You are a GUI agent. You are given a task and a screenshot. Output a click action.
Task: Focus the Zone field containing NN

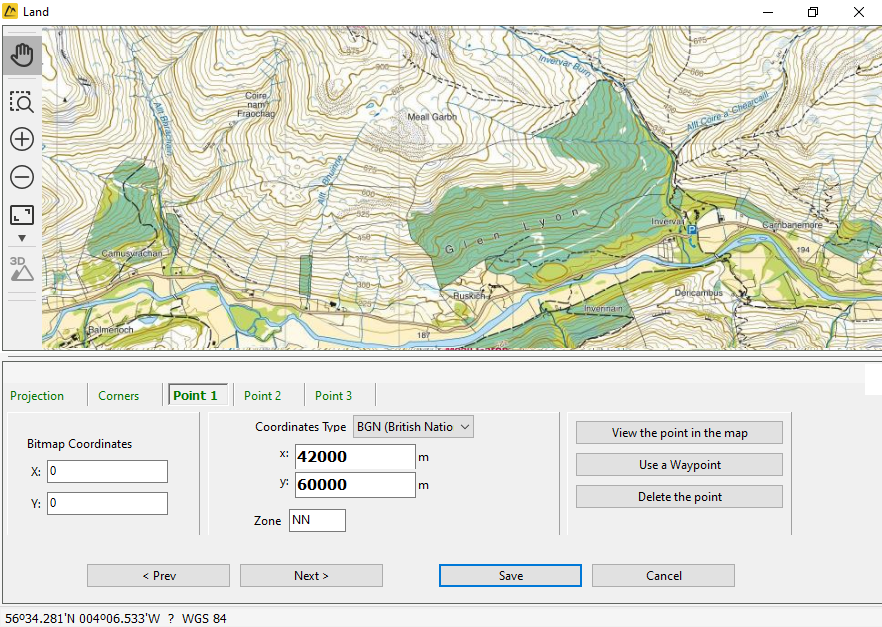[x=317, y=521]
